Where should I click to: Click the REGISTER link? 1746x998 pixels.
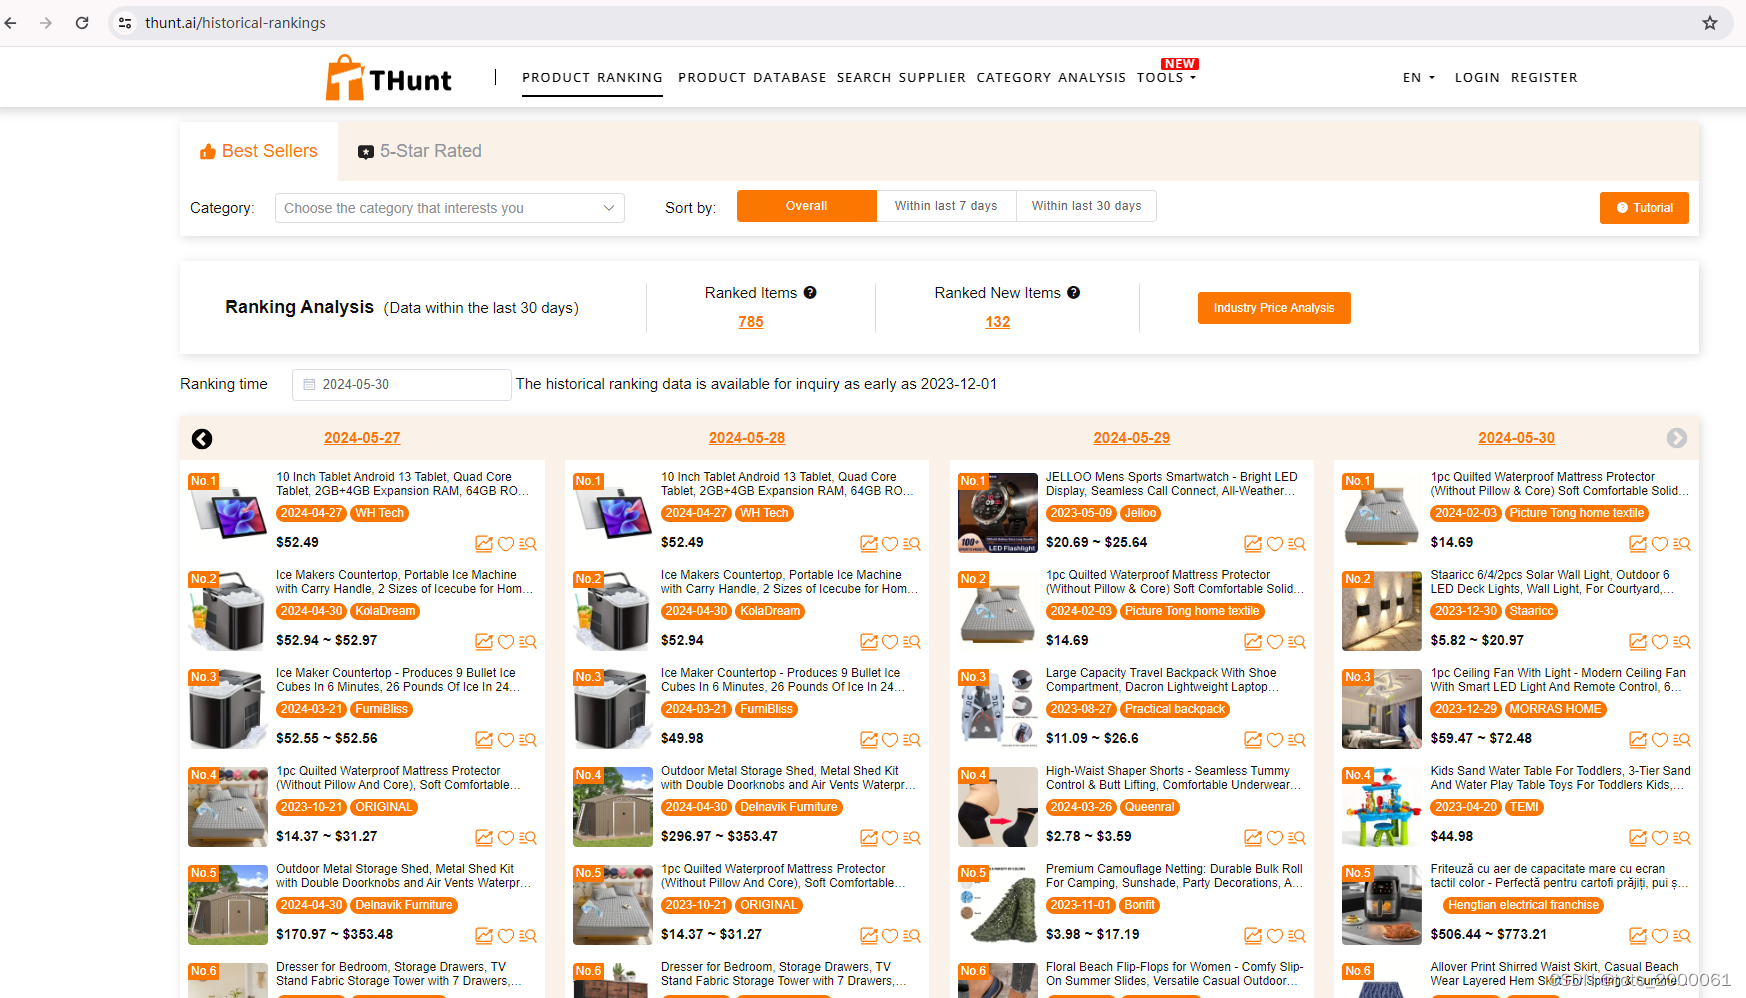point(1544,78)
